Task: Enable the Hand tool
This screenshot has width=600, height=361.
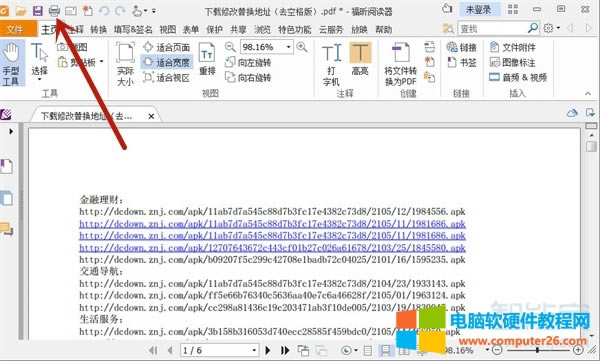Action: tap(11, 64)
